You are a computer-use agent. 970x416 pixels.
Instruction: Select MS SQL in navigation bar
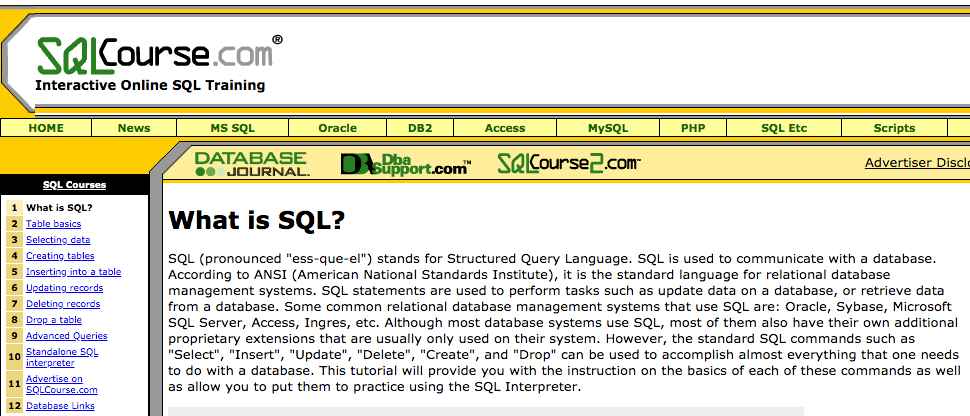[232, 128]
